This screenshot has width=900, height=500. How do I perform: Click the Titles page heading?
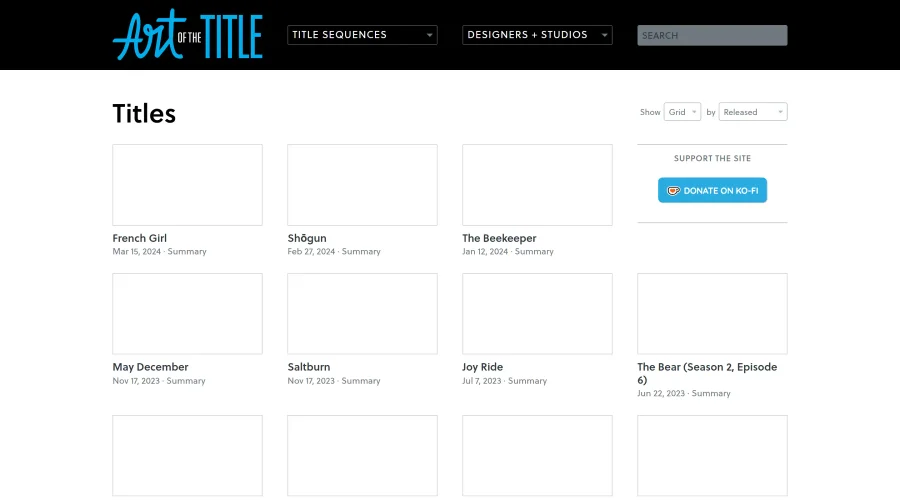pyautogui.click(x=144, y=114)
